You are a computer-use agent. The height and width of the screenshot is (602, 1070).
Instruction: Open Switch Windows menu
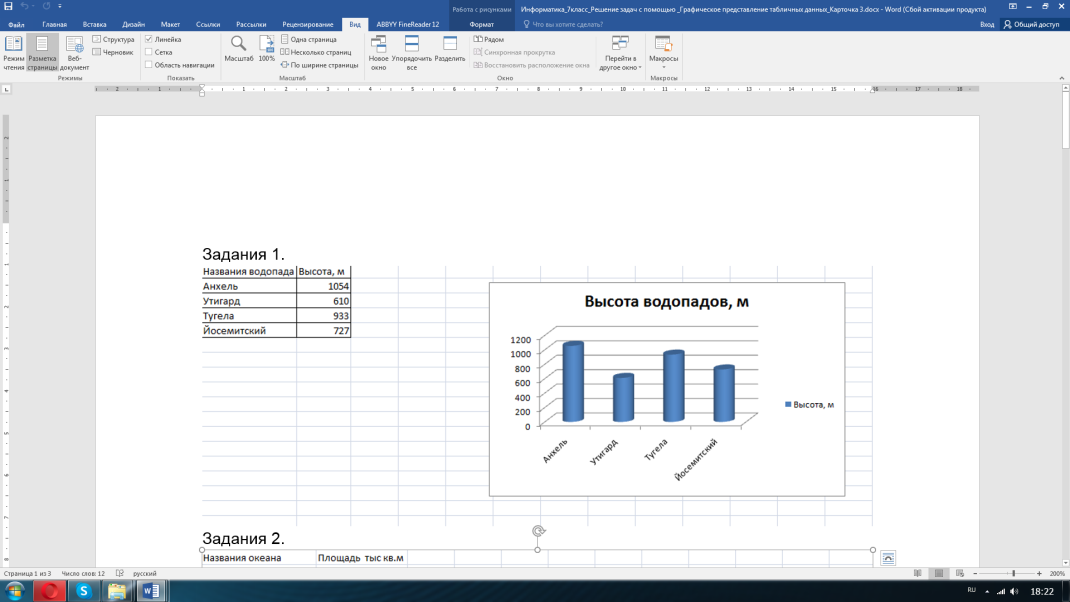pos(620,53)
